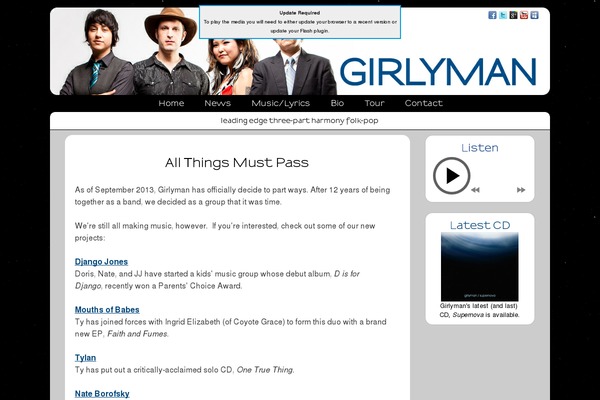
Task: Open the Bio page
Action: coord(337,103)
